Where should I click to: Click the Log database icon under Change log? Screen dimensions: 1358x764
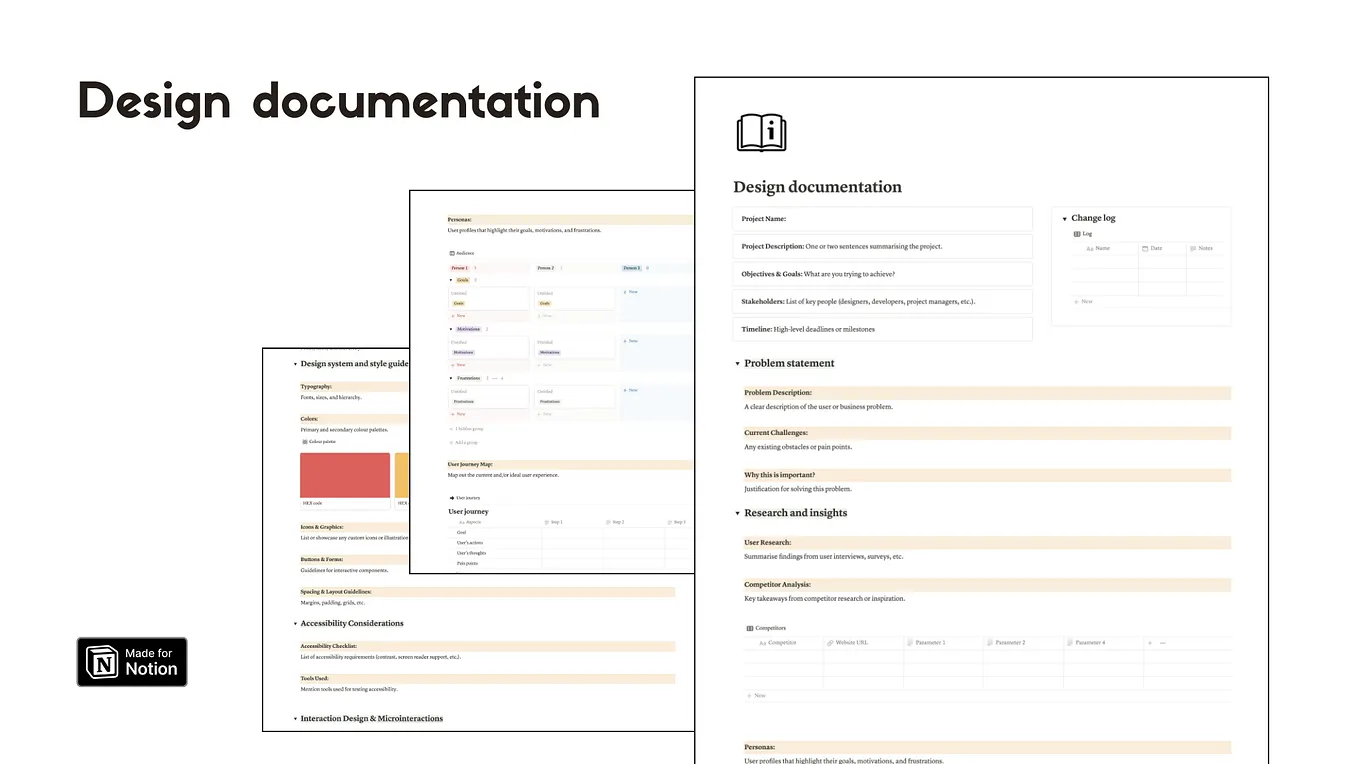click(x=1077, y=233)
